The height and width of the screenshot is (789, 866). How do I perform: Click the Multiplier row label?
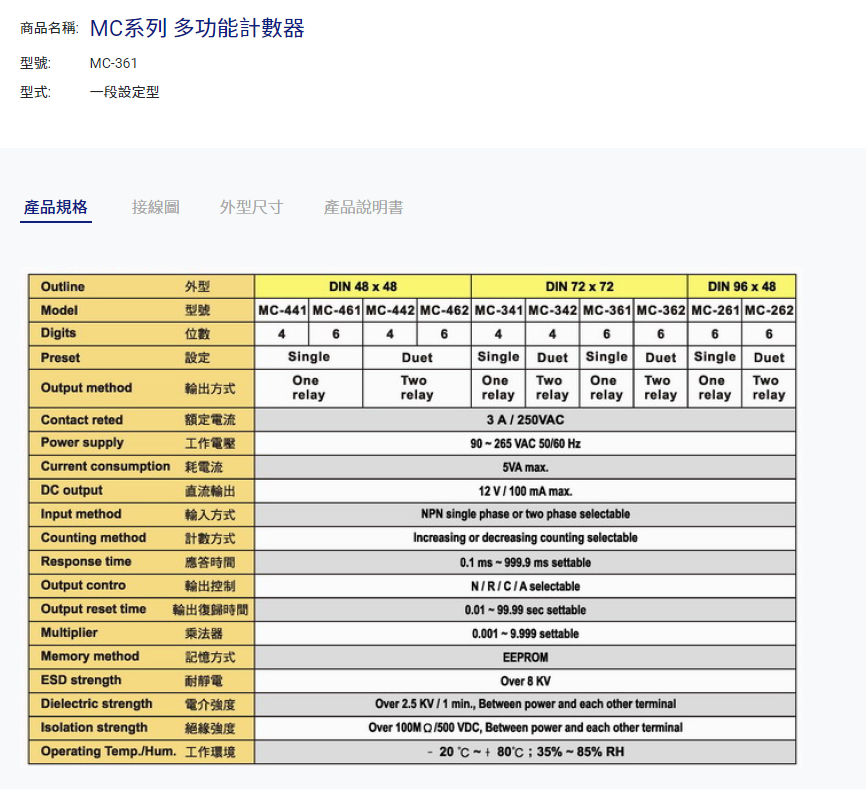pos(69,633)
